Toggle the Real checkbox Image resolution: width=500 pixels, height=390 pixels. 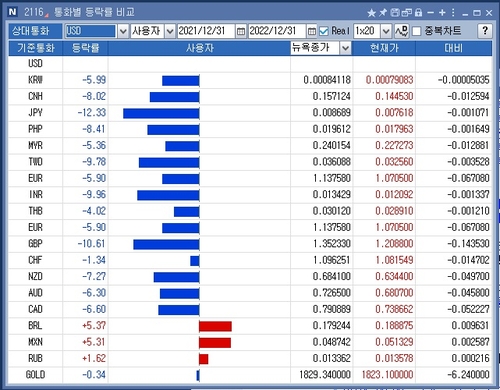pyautogui.click(x=324, y=31)
